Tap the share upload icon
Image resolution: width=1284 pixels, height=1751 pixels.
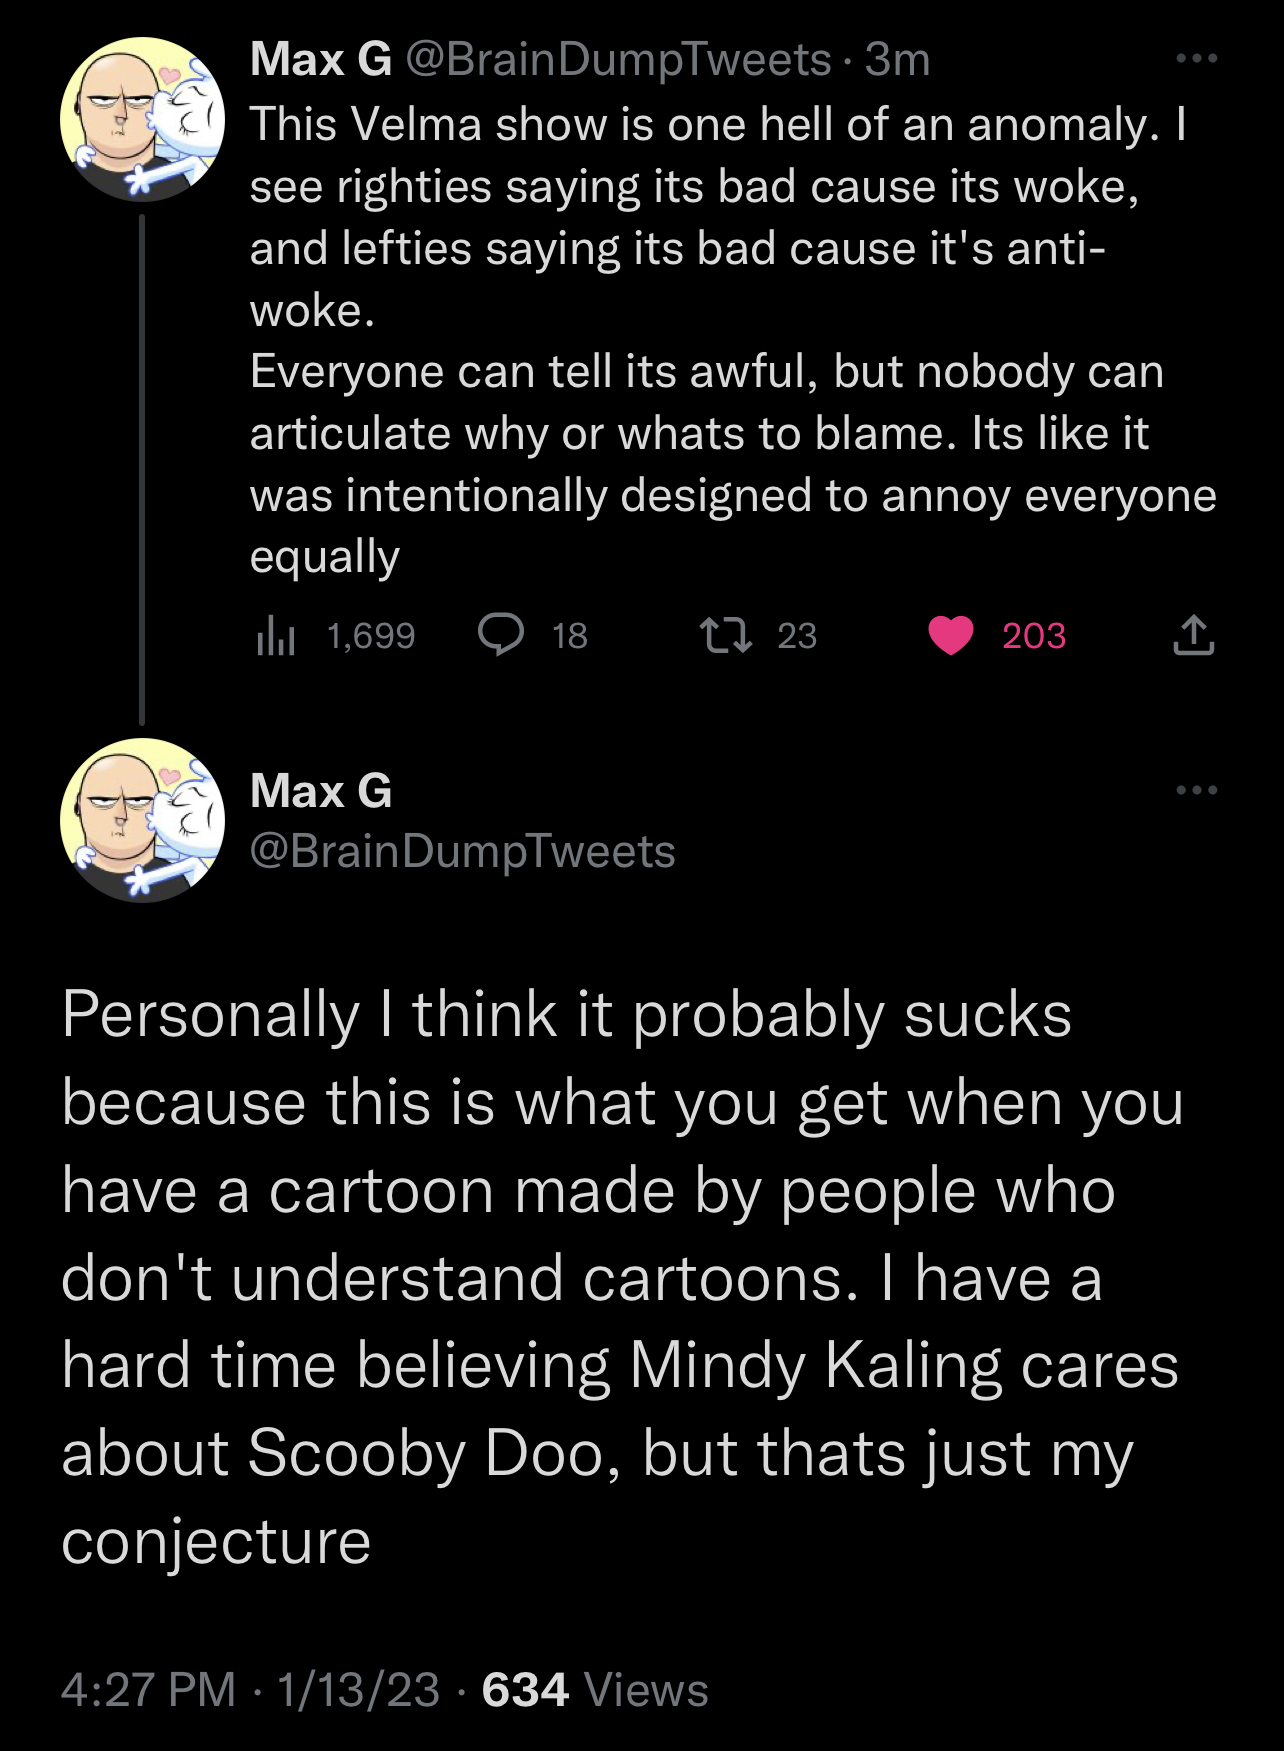click(x=1193, y=635)
